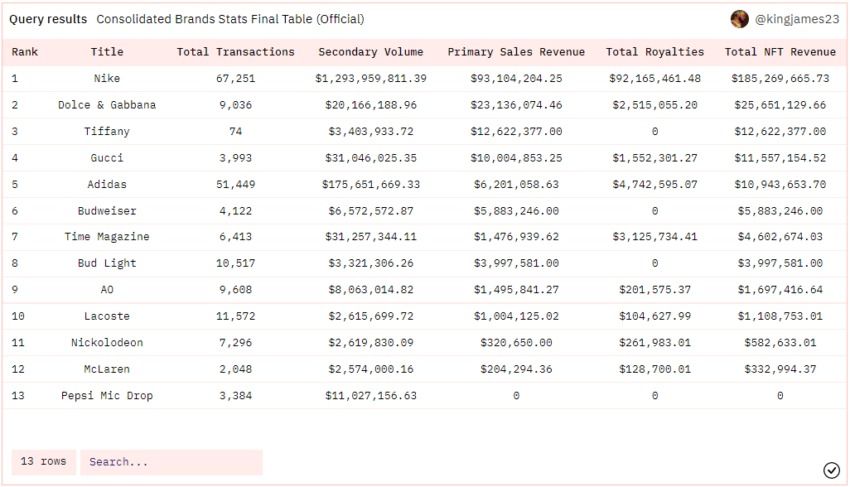The image size is (850, 487).
Task: Select Gucci total royalties cell
Action: [655, 158]
